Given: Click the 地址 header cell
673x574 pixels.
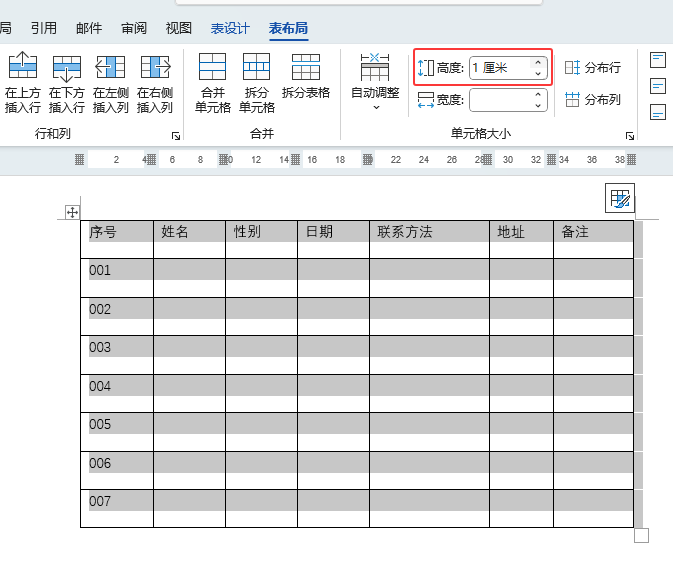Looking at the screenshot, I should pos(521,240).
